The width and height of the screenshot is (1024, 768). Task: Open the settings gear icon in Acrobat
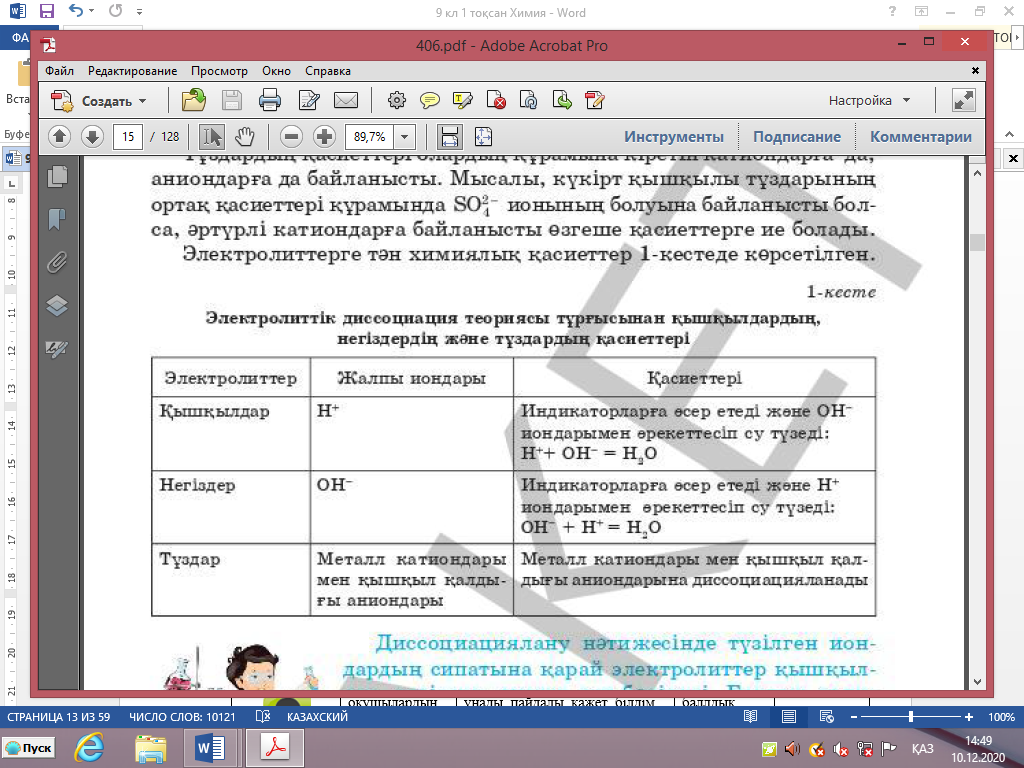(396, 101)
